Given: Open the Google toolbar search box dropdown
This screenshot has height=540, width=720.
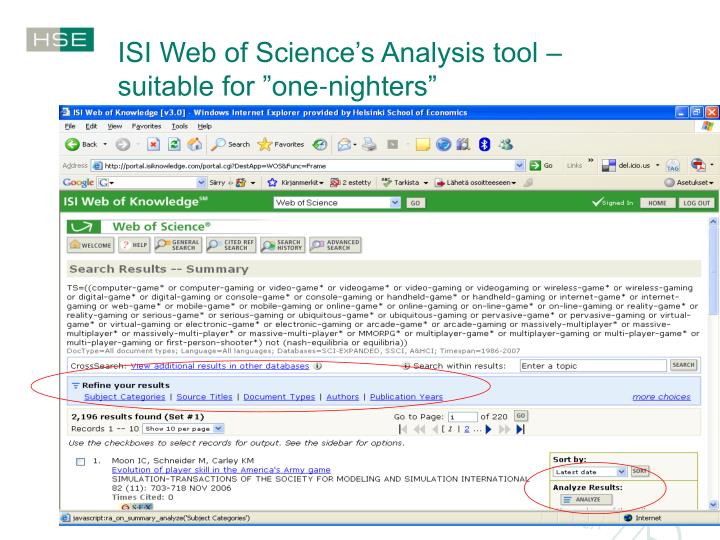Looking at the screenshot, I should point(201,183).
